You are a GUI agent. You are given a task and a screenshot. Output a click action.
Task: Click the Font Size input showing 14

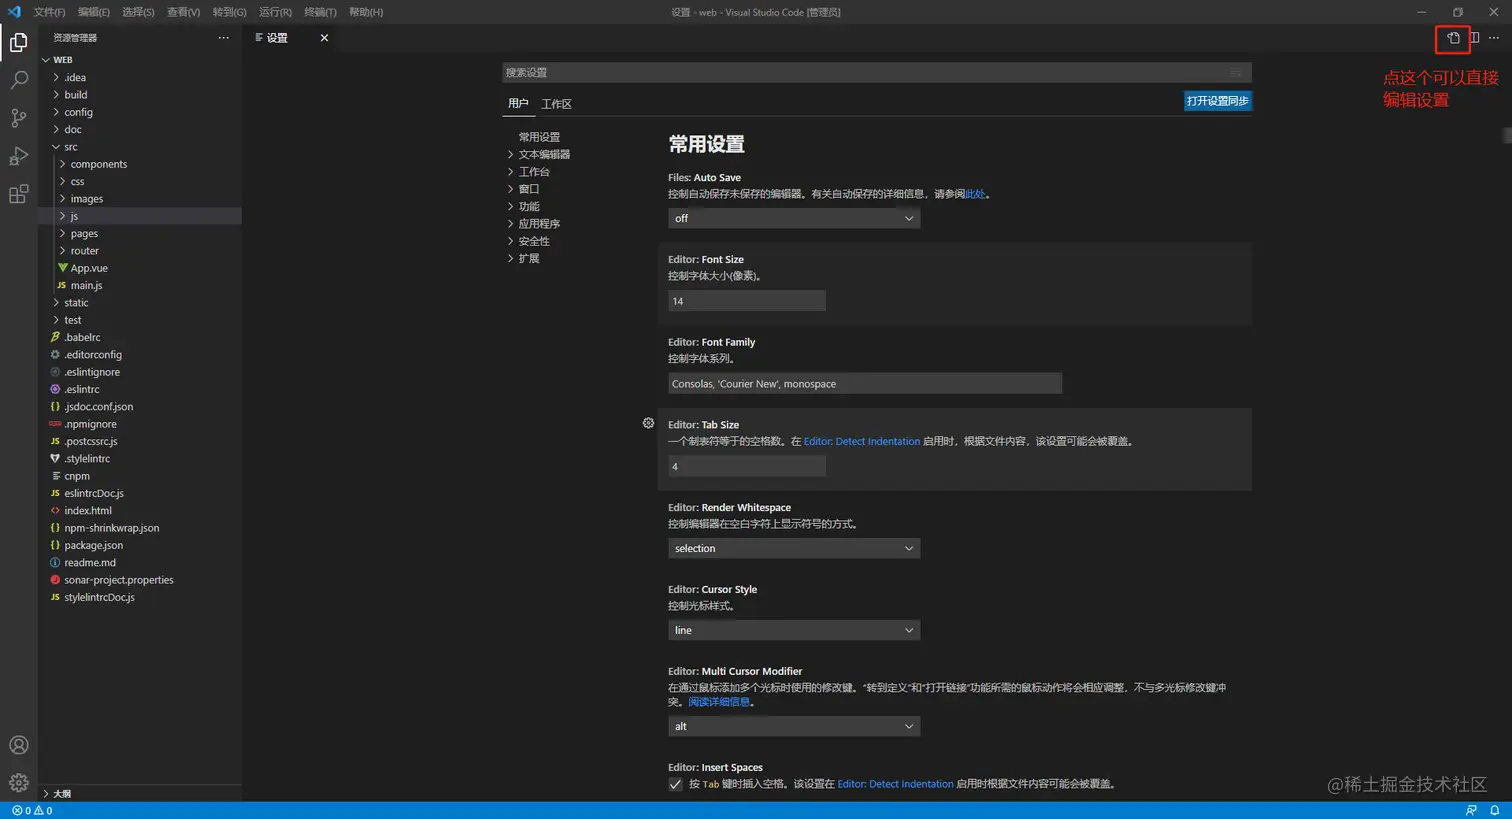pos(747,301)
